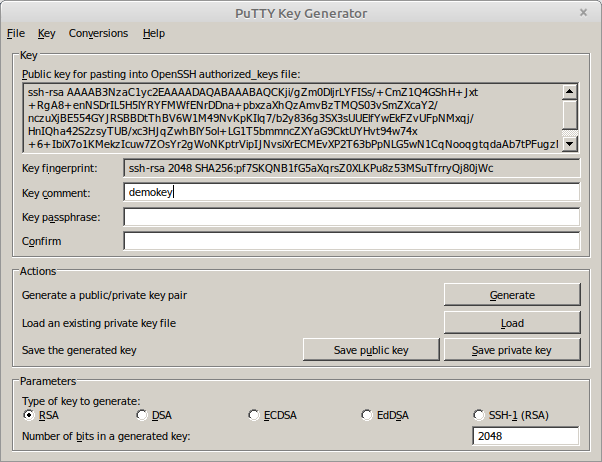Click the 'Confirm' label
Viewport: 602px width, 462px height.
[x=41, y=241]
